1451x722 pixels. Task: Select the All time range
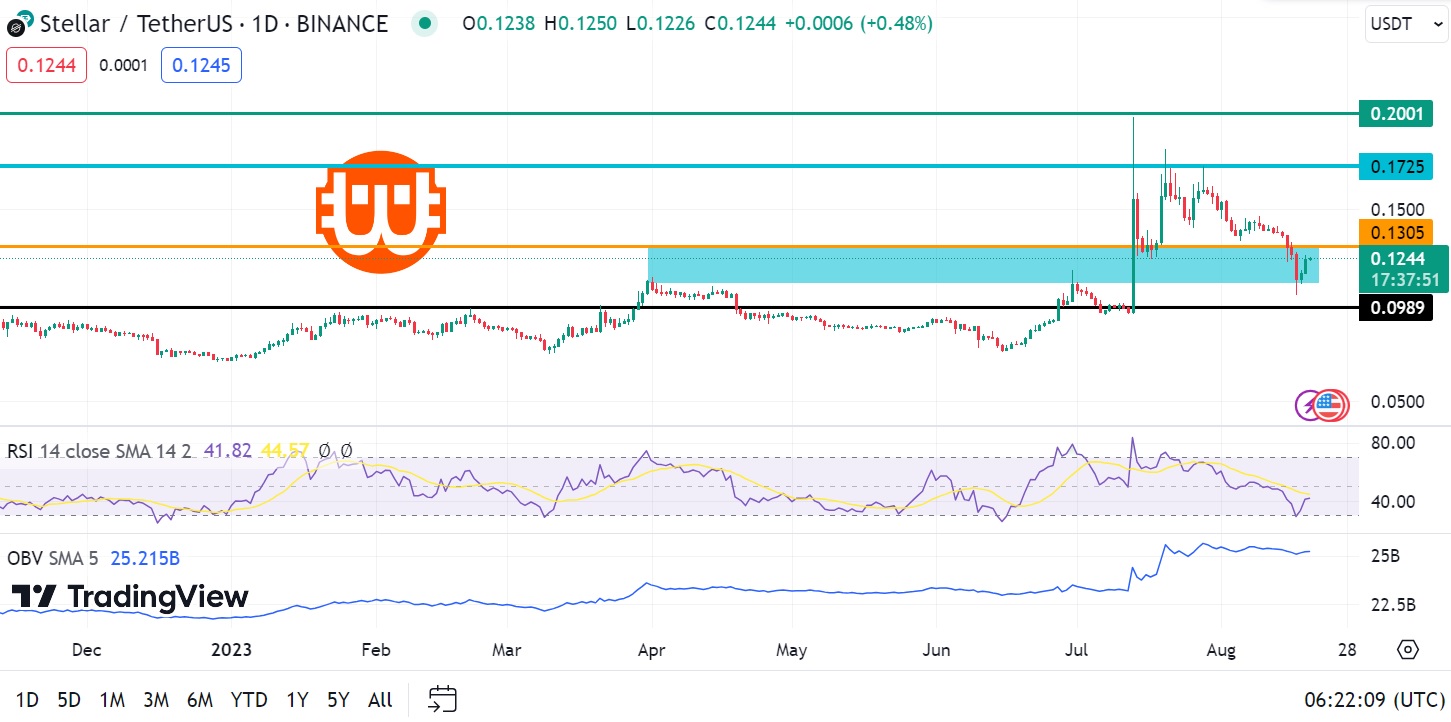[x=380, y=700]
